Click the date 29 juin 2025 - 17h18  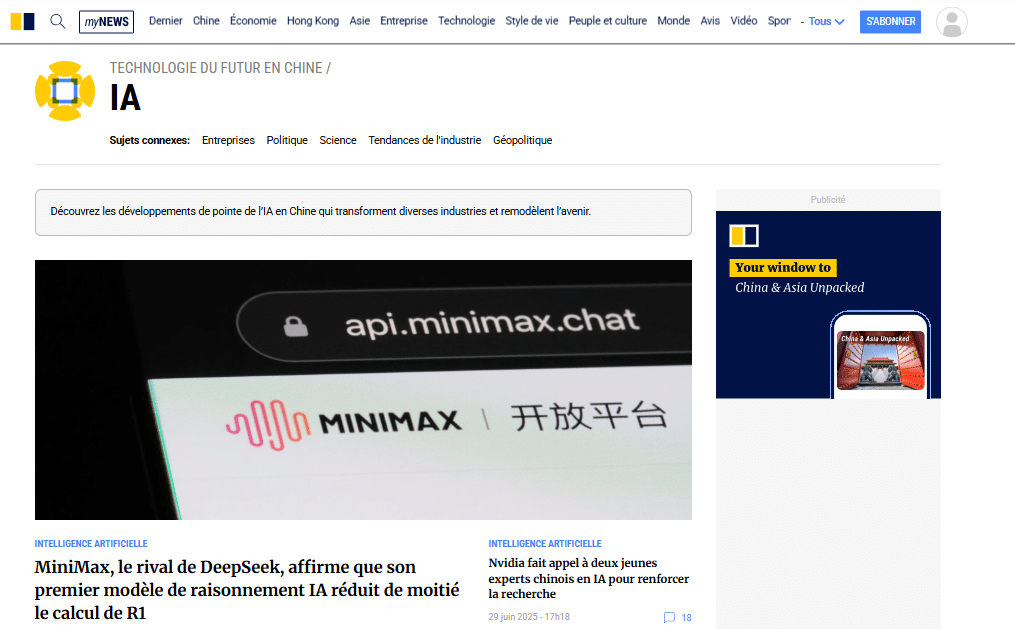[529, 617]
